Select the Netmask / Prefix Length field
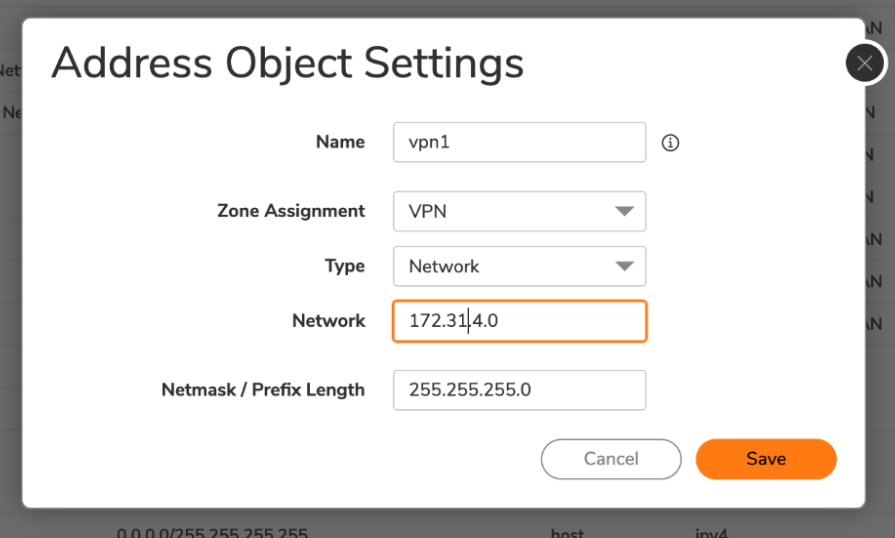This screenshot has height=538, width=895. click(x=519, y=390)
